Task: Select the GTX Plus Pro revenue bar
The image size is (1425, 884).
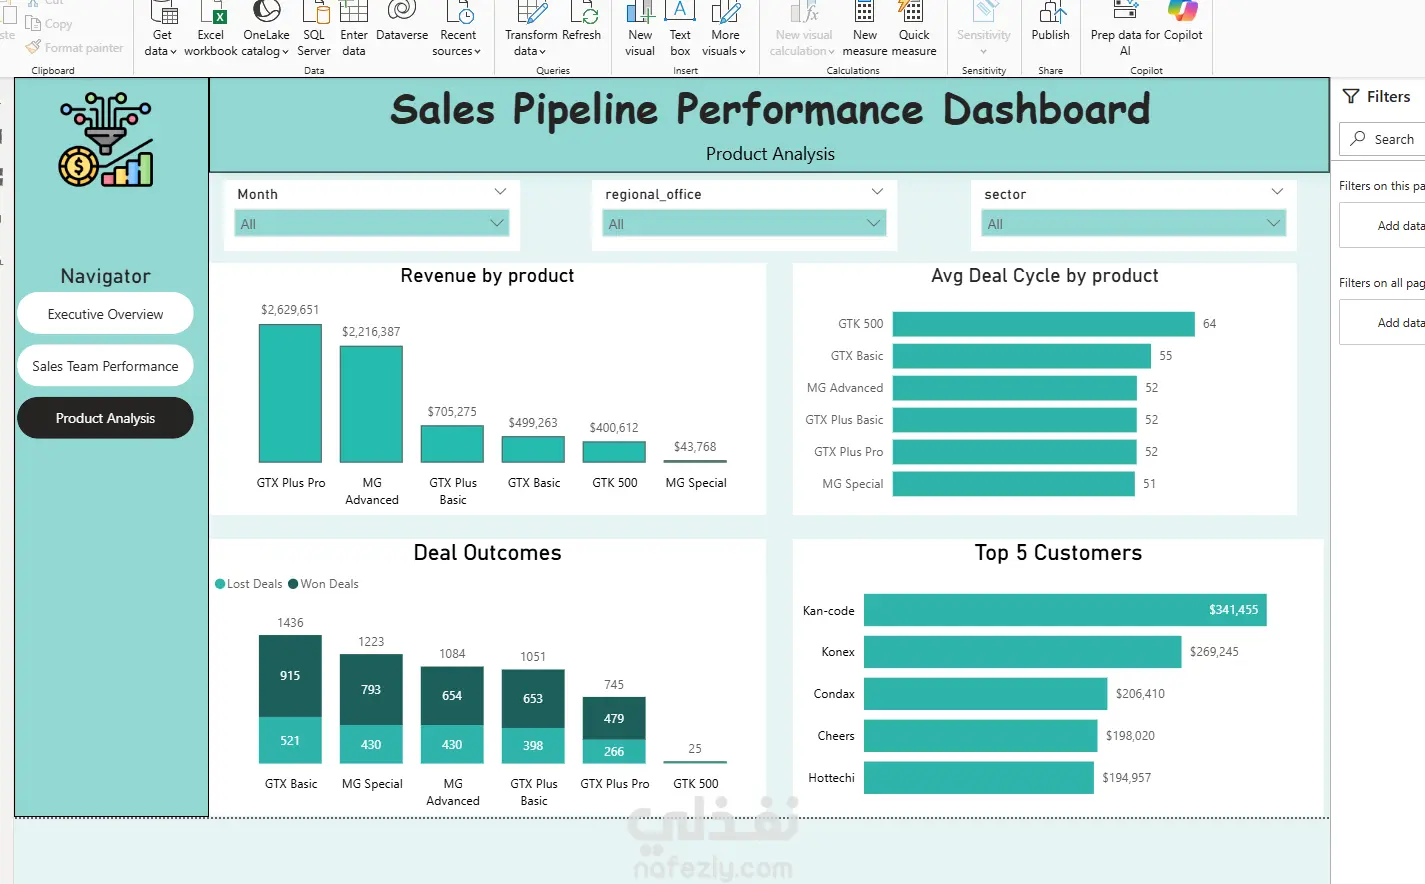Action: click(x=290, y=393)
